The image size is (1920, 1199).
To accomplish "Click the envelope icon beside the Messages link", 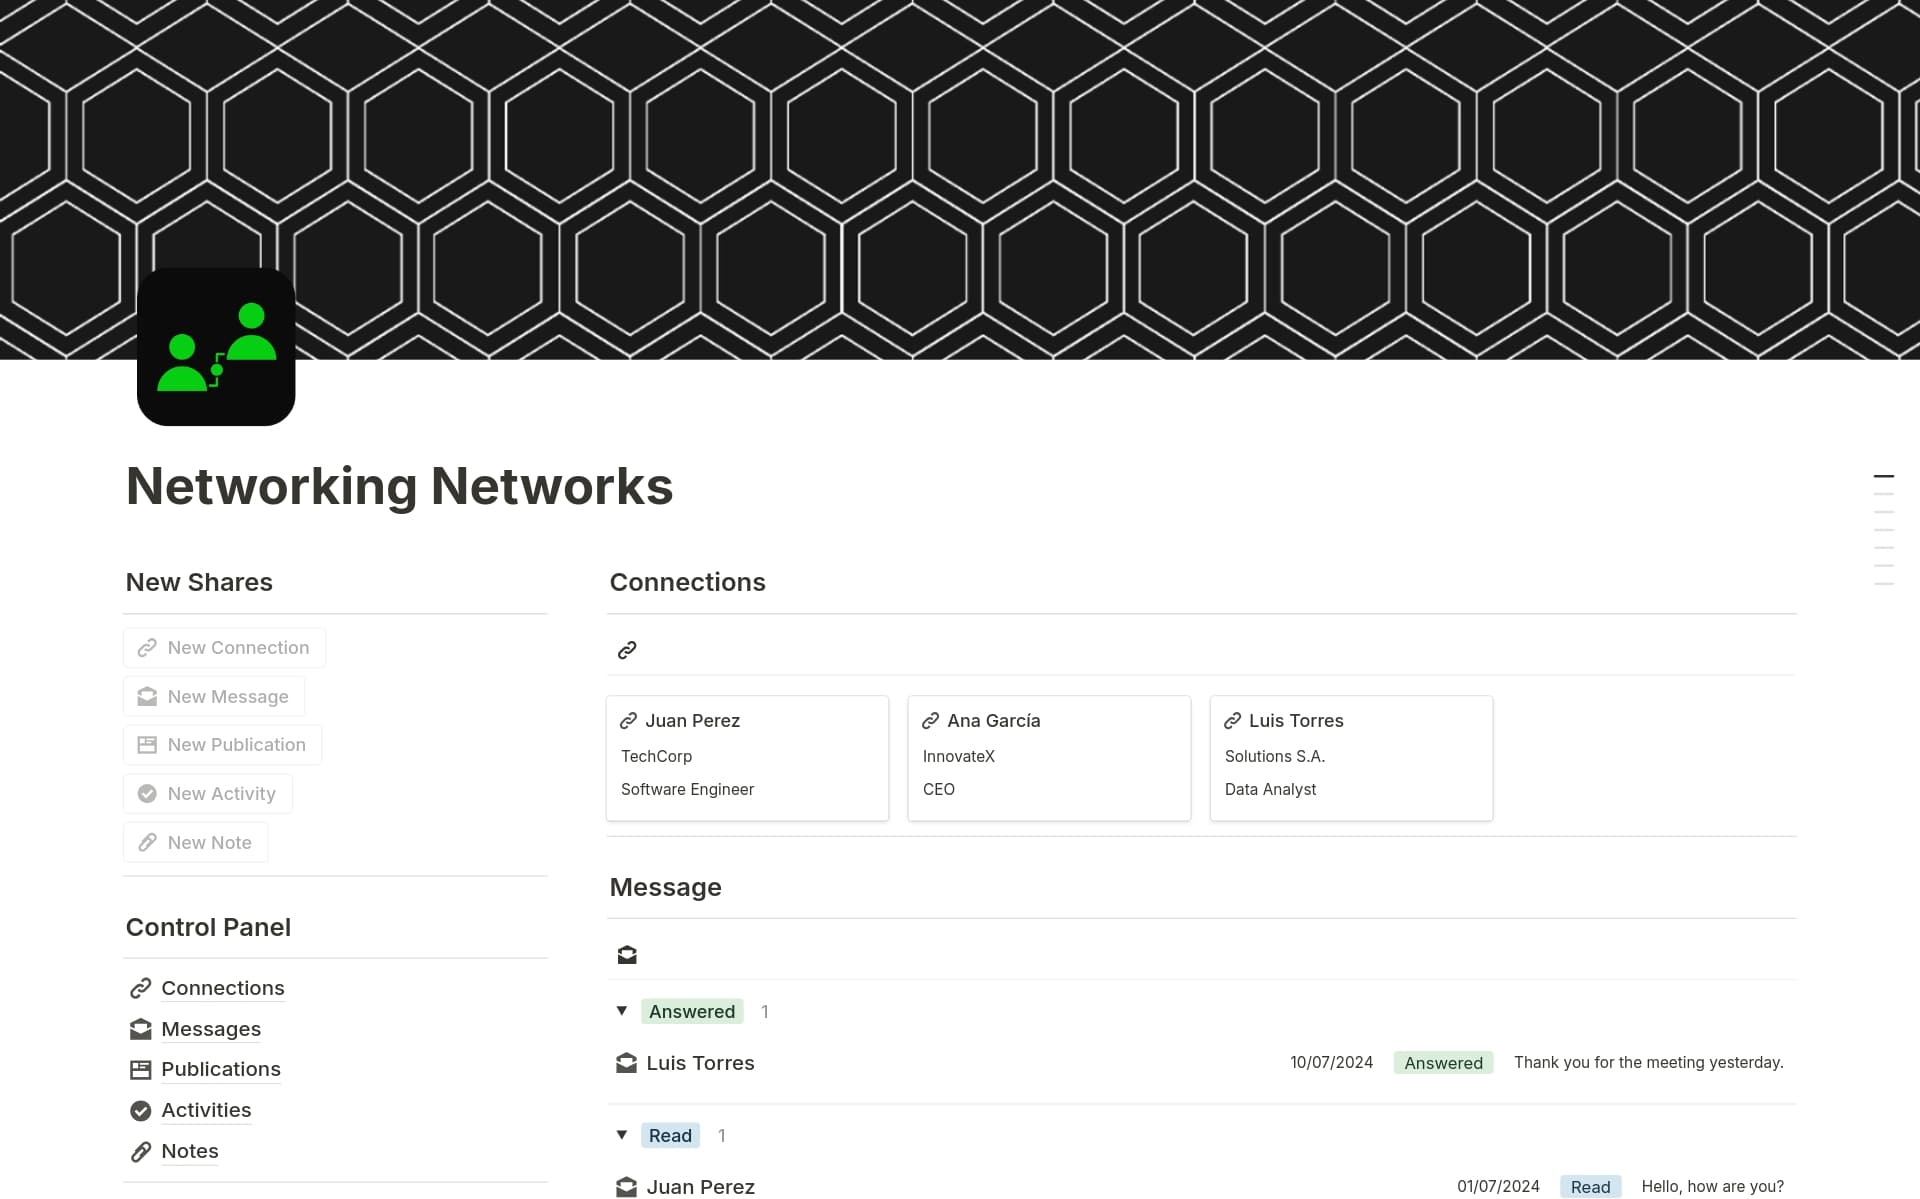I will click(x=140, y=1029).
